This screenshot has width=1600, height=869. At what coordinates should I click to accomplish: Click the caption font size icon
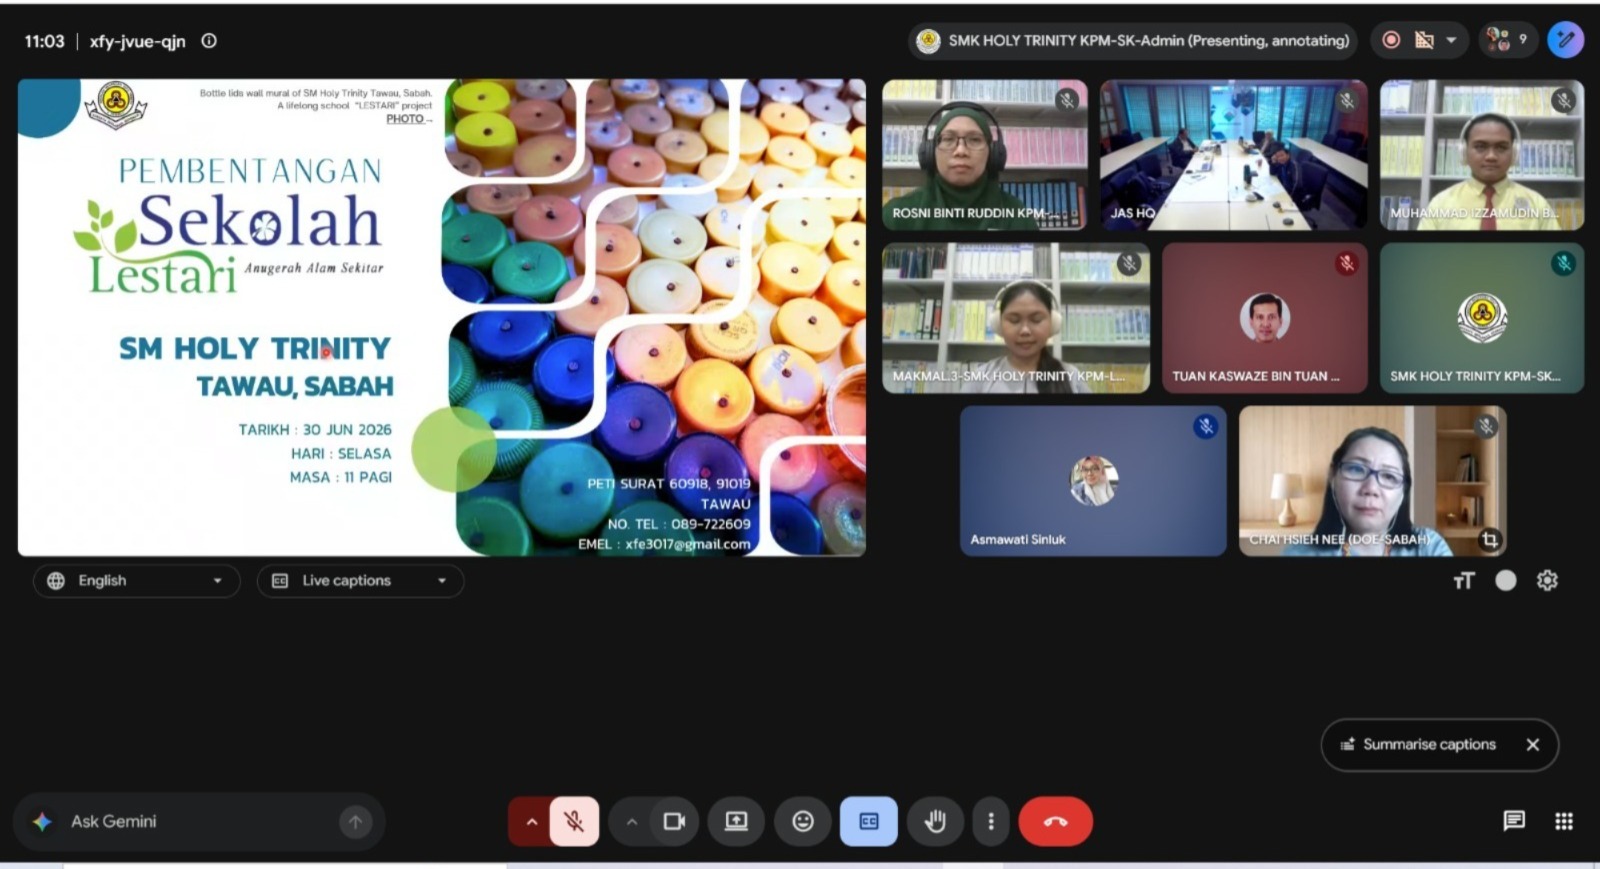coord(1464,581)
